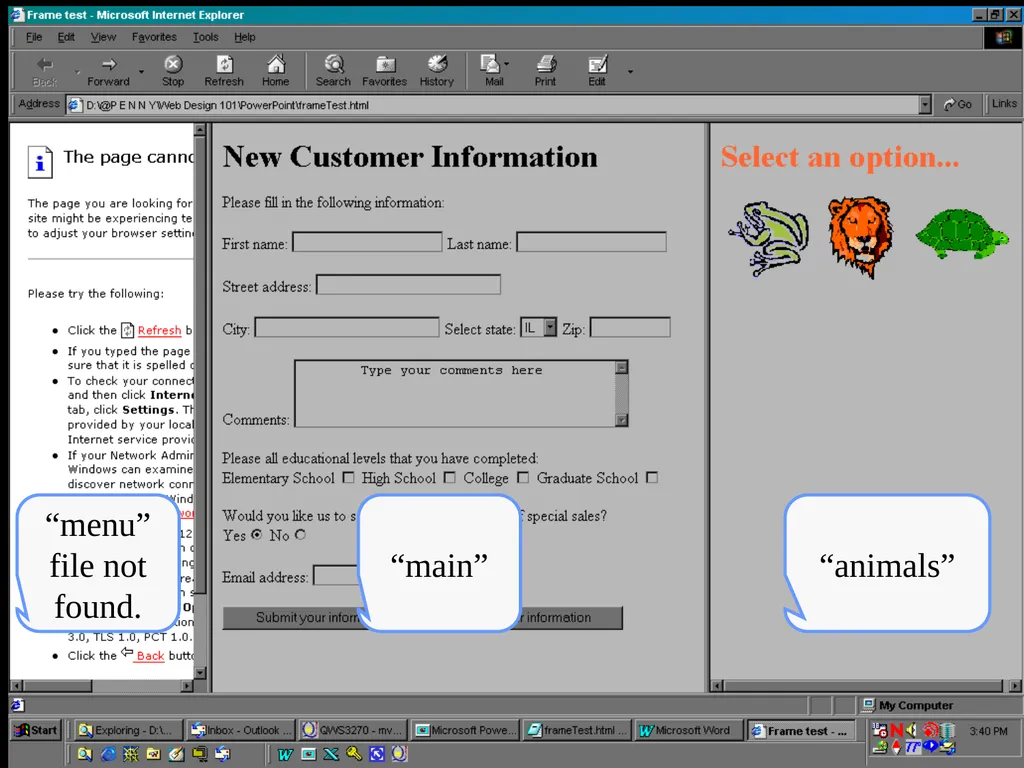Screen dimensions: 1024x768
Task: Click in the Zip field
Action: (630, 327)
